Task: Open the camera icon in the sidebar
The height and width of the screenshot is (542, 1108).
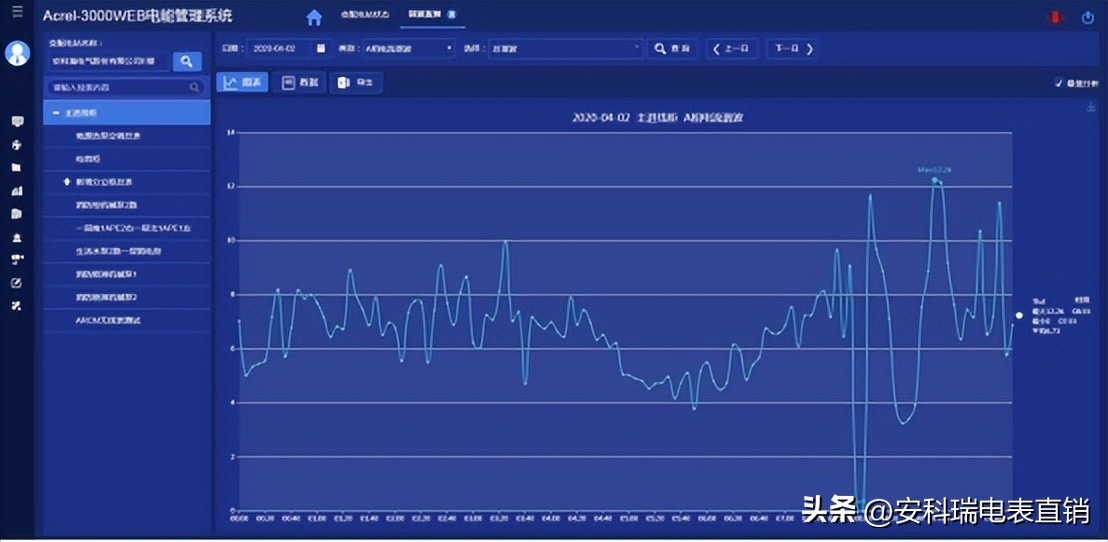Action: pyautogui.click(x=18, y=259)
